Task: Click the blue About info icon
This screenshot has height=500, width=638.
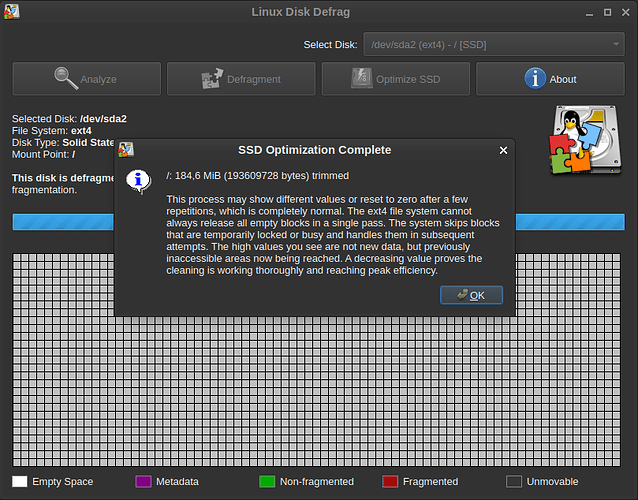Action: [x=535, y=78]
